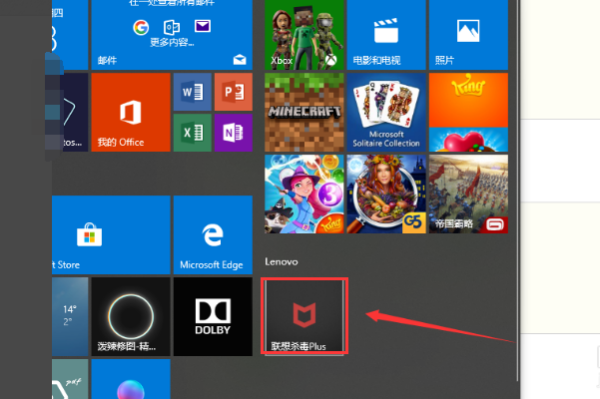
Task: Launch the Dolby tile
Action: (213, 317)
